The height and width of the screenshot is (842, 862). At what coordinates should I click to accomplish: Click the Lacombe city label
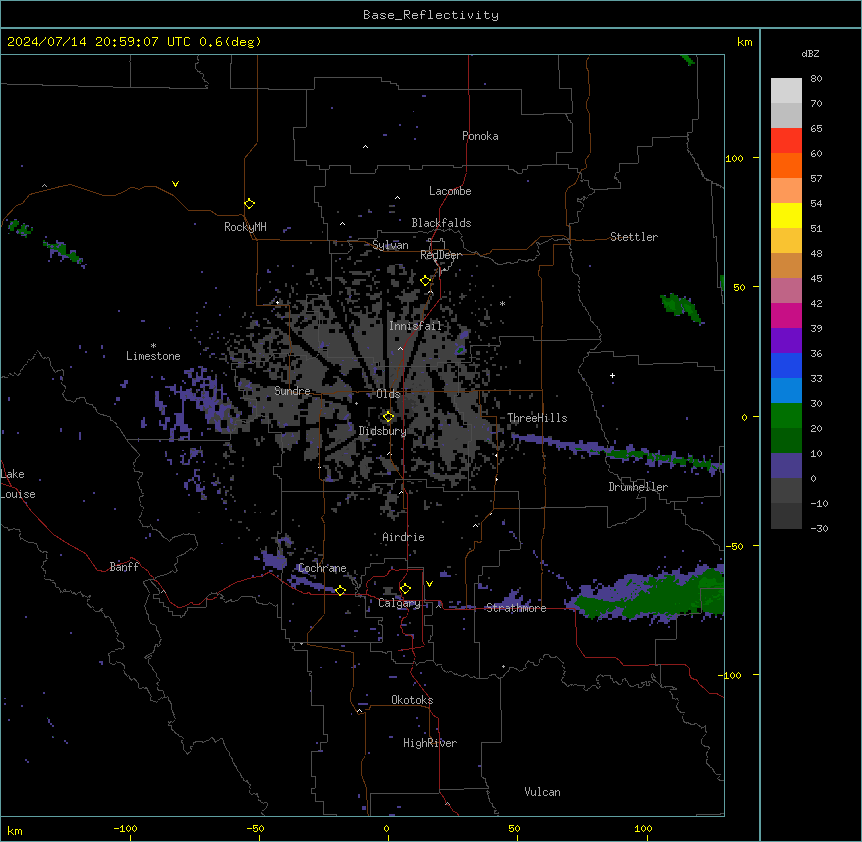point(450,191)
